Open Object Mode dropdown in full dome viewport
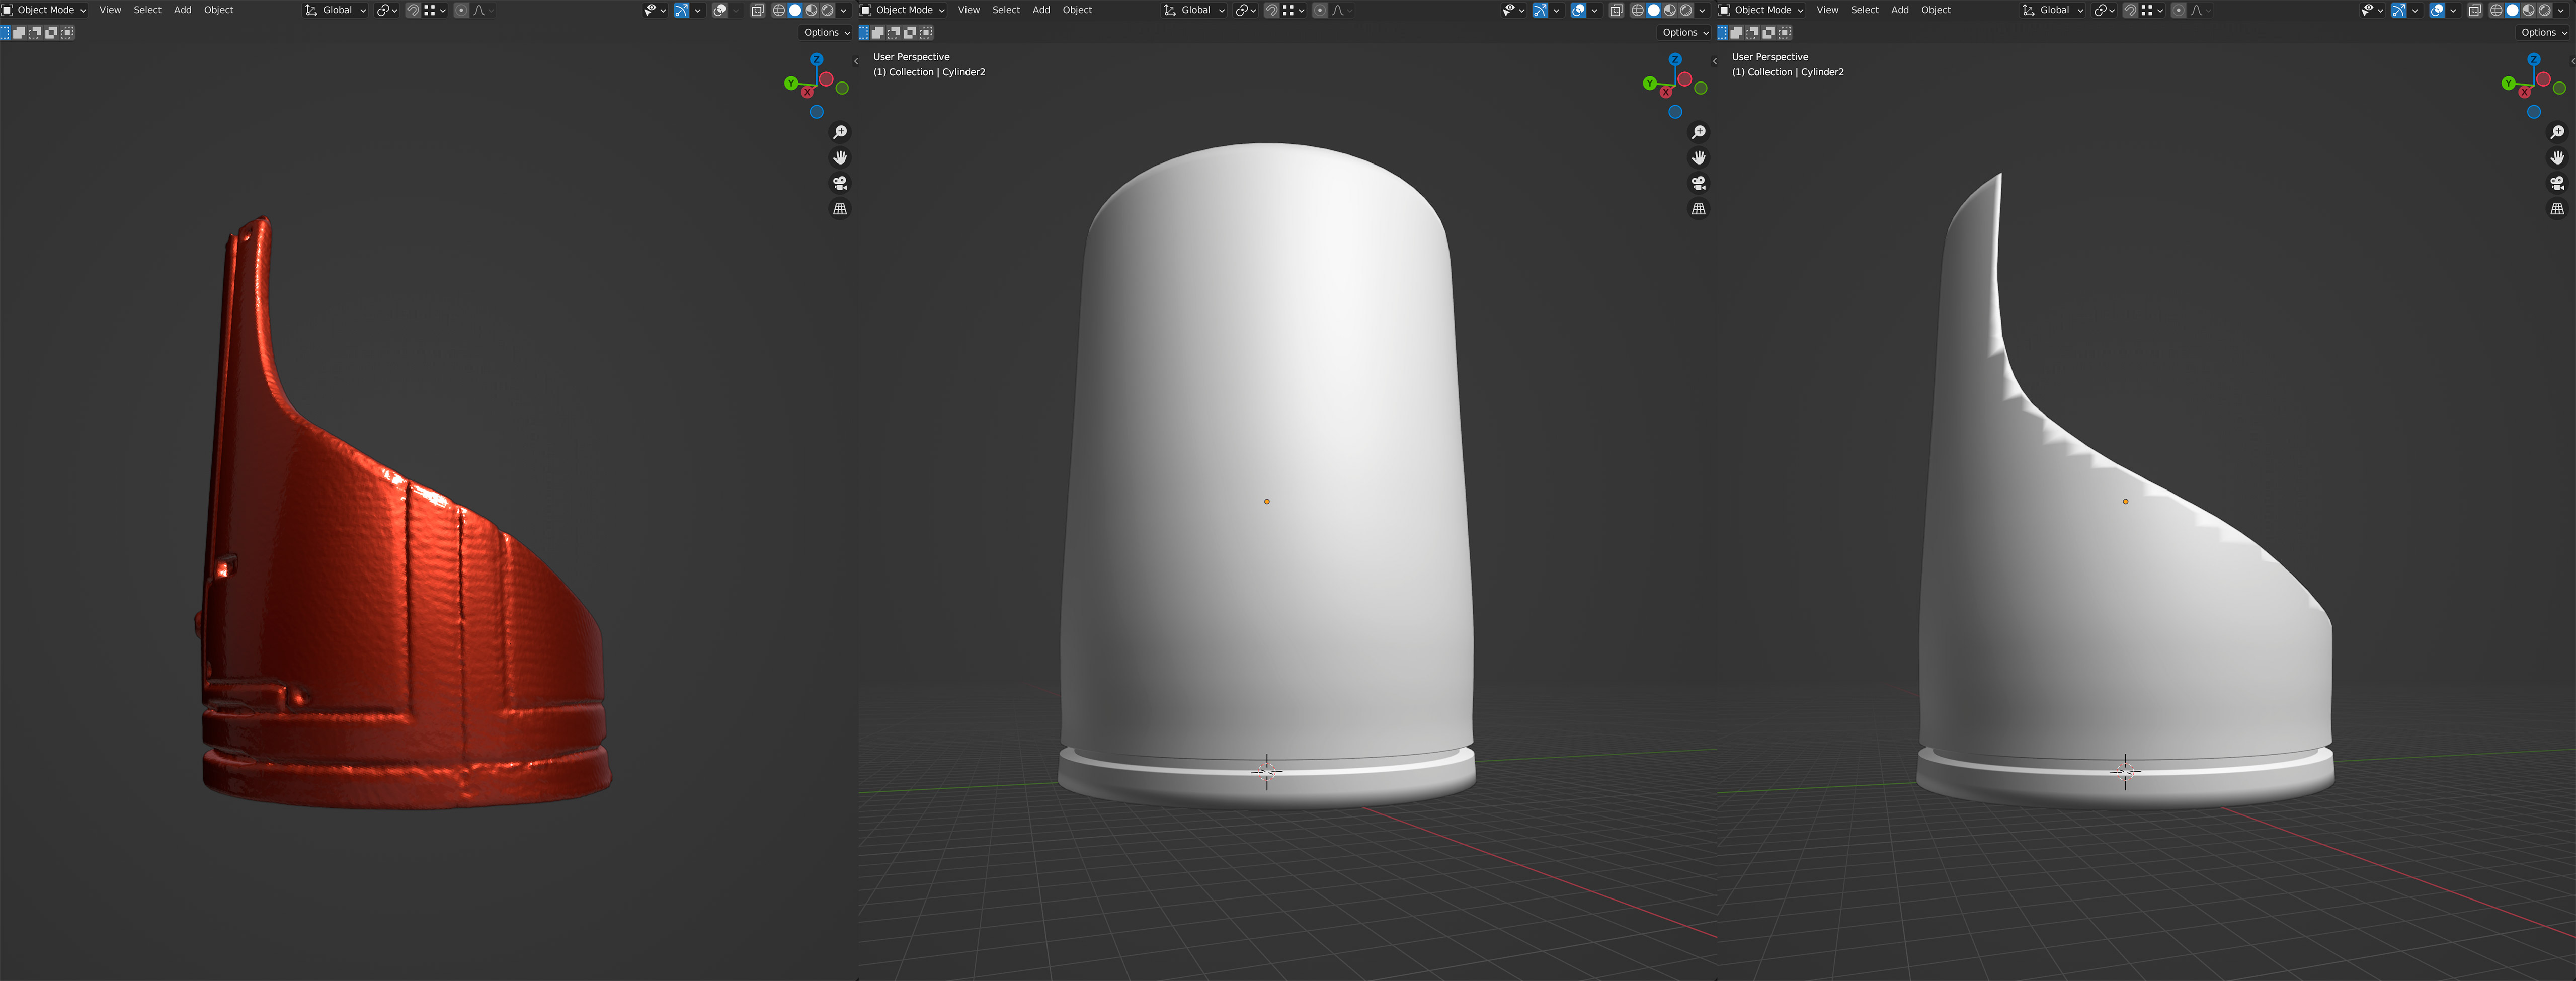The width and height of the screenshot is (2576, 981). click(x=904, y=10)
